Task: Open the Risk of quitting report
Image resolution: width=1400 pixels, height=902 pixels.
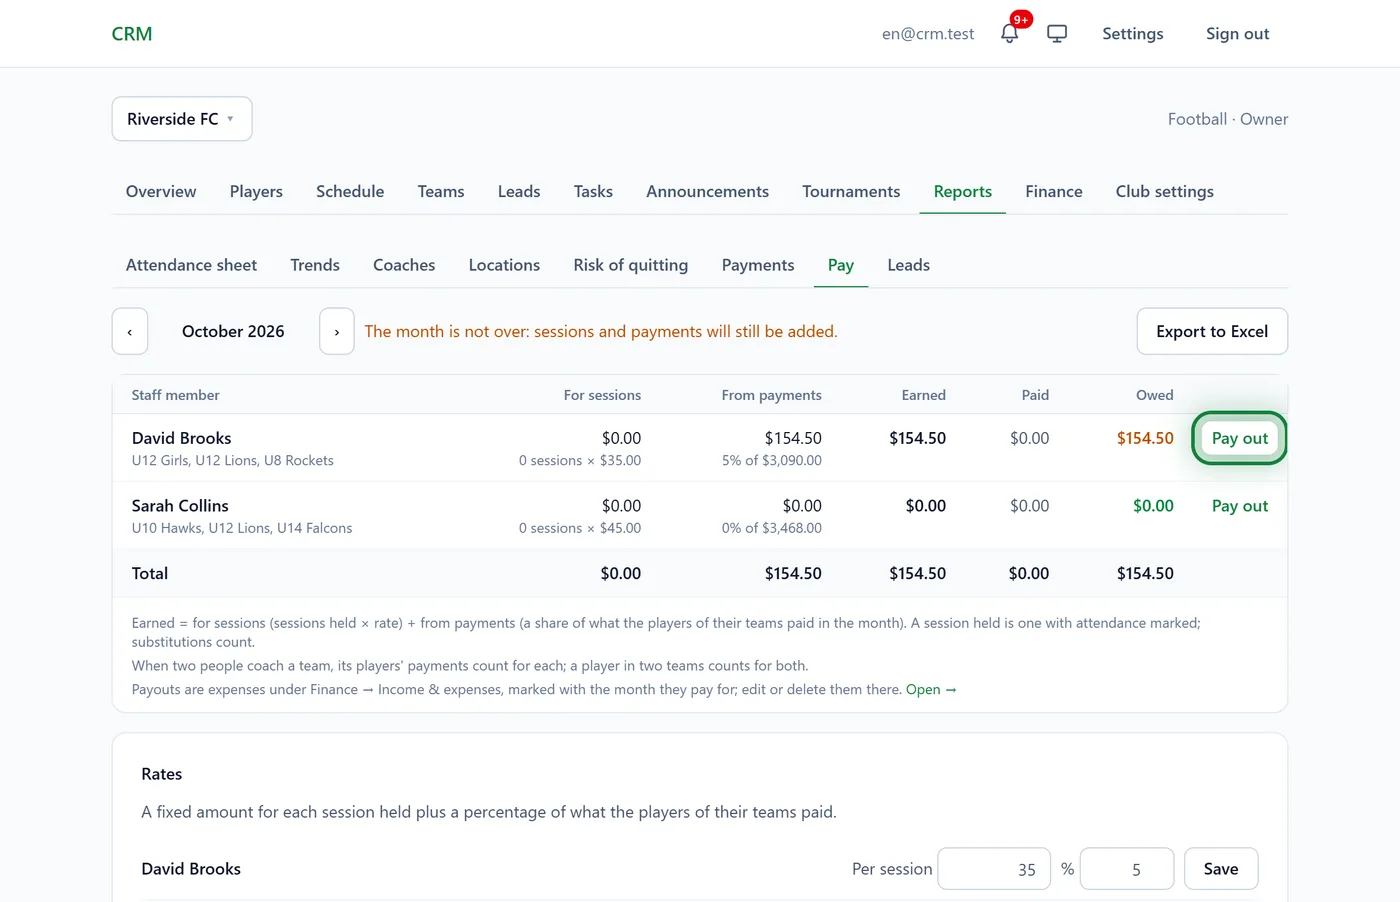Action: [x=631, y=265]
